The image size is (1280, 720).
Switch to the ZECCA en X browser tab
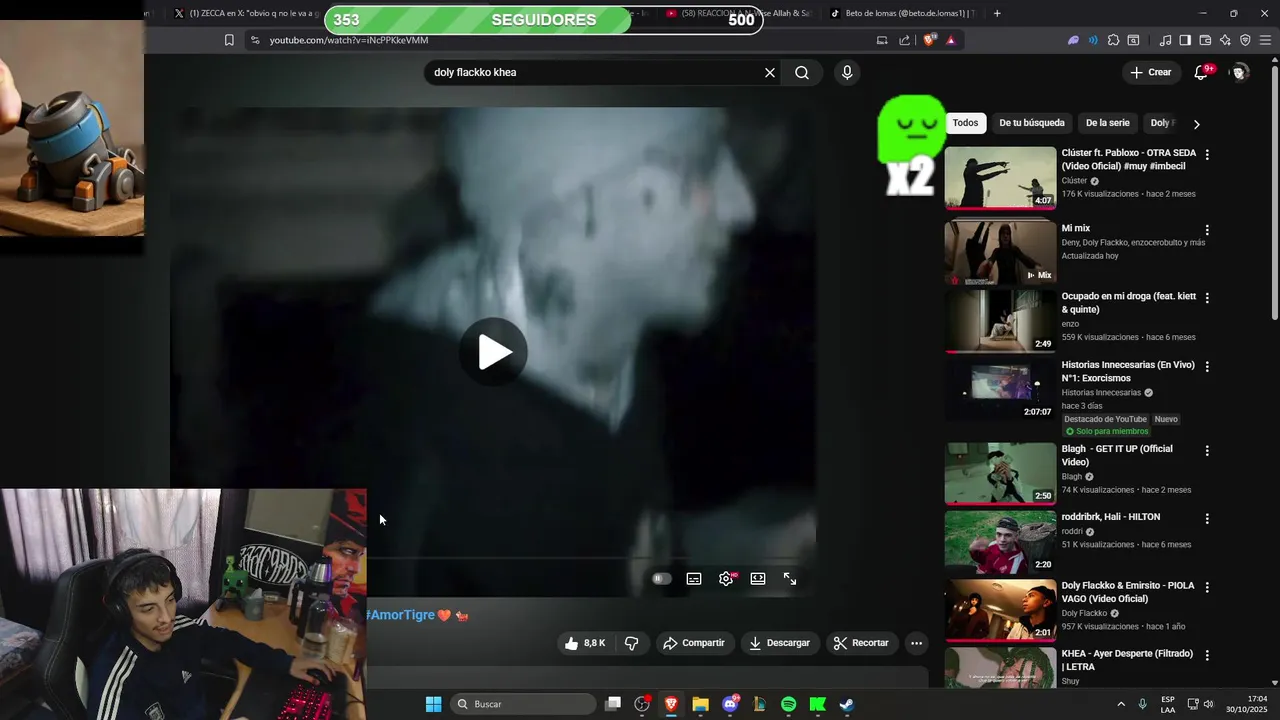tap(247, 13)
